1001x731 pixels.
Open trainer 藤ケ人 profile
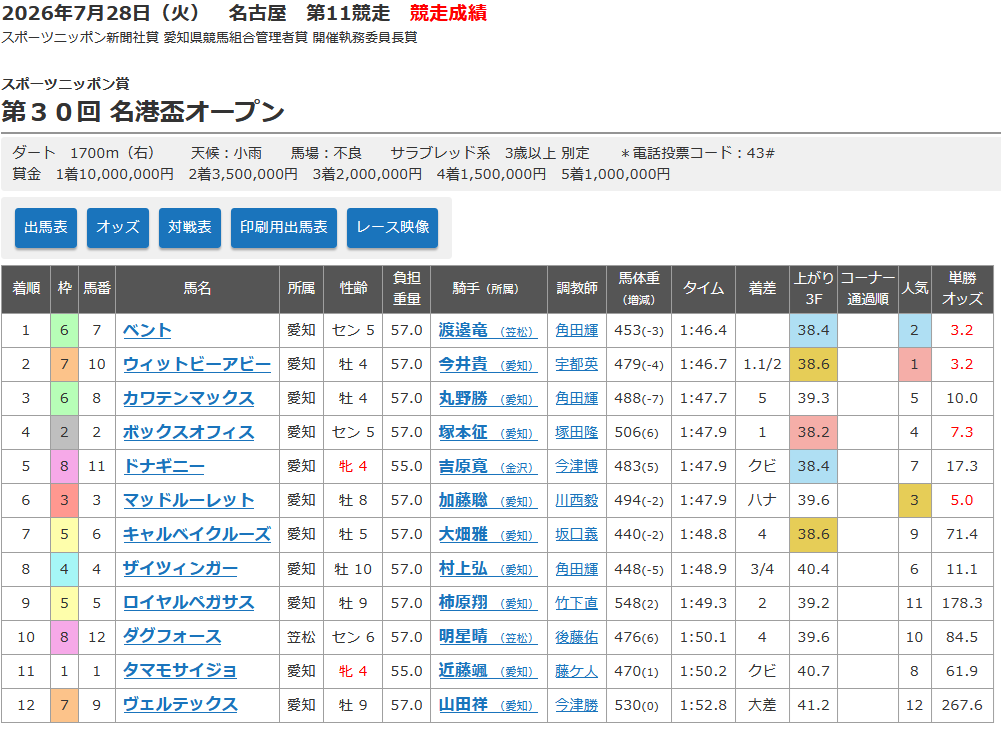coord(576,671)
